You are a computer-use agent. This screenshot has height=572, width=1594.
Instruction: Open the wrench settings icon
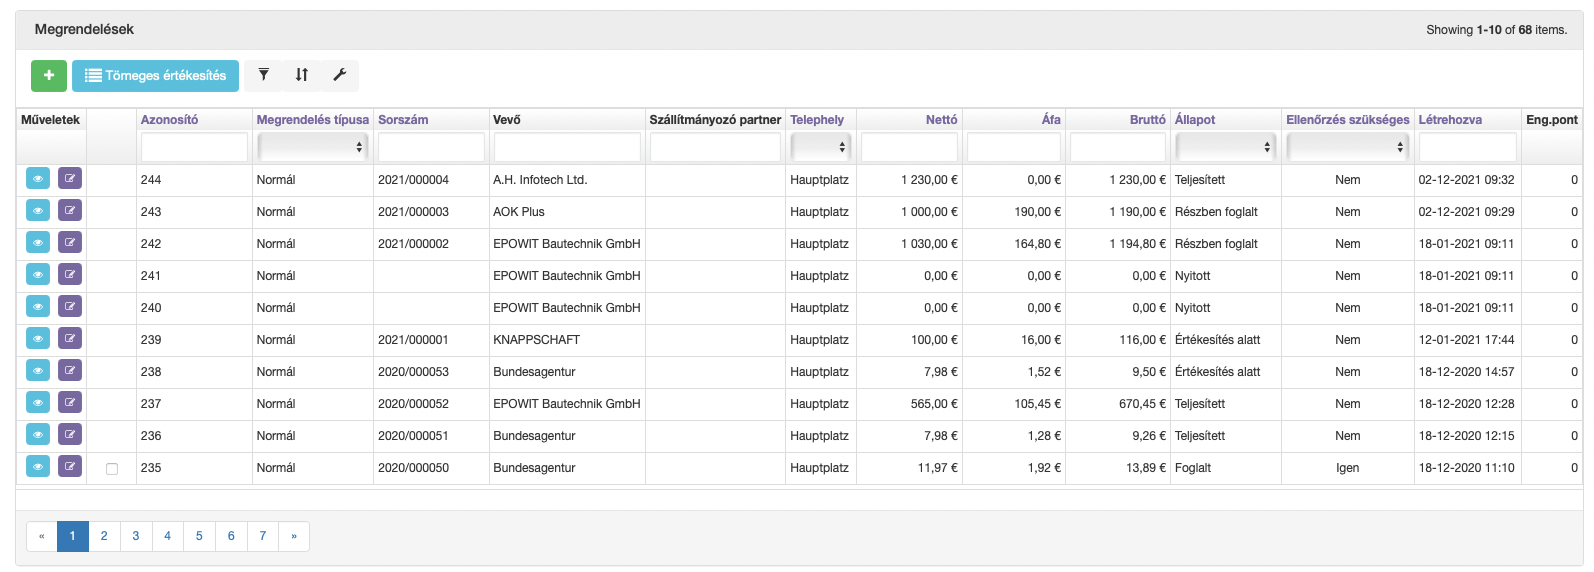click(339, 75)
